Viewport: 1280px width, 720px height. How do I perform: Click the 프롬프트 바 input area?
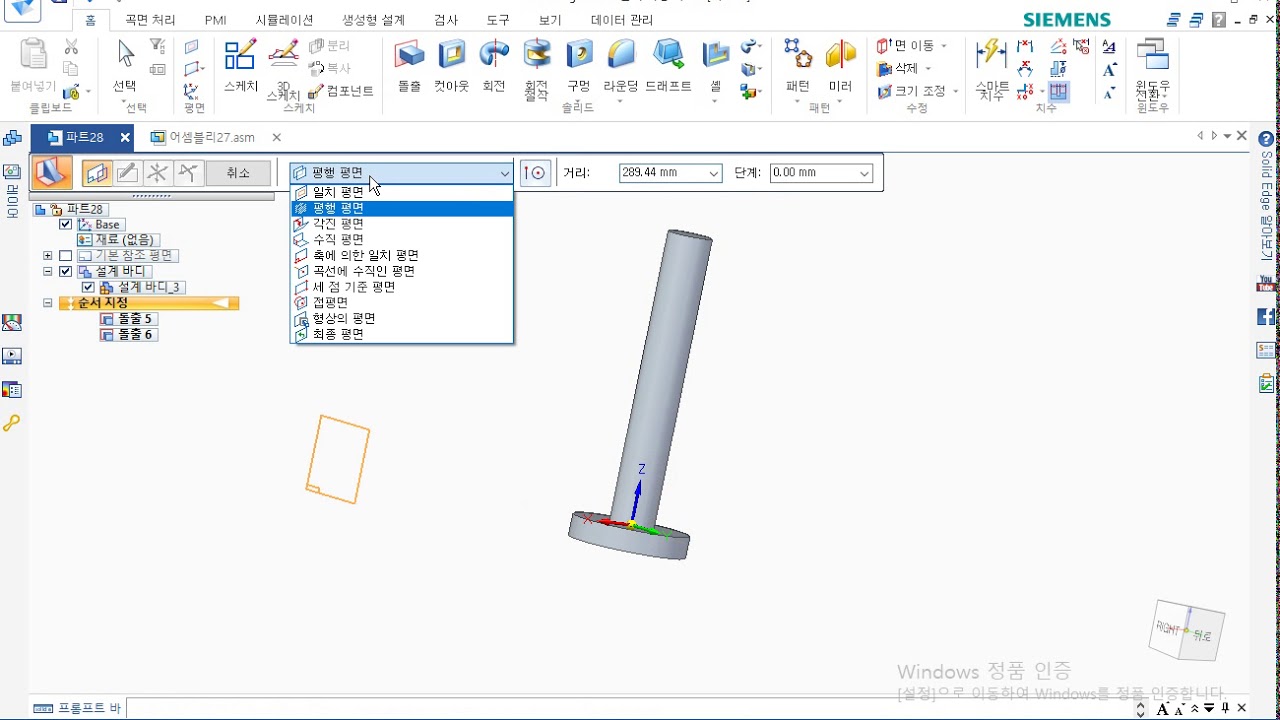[630, 708]
